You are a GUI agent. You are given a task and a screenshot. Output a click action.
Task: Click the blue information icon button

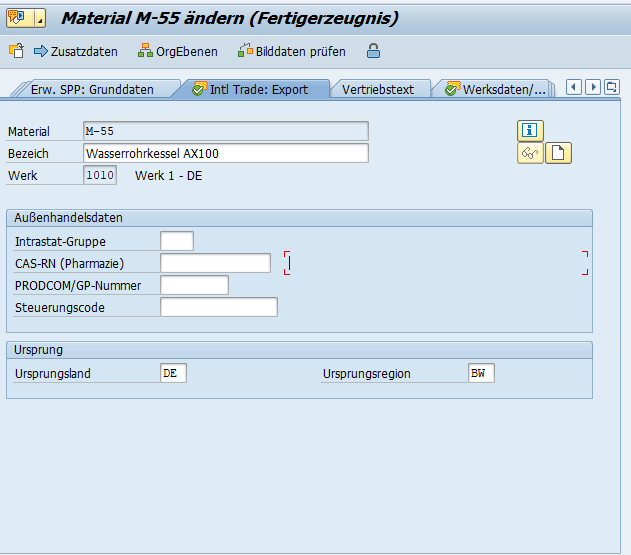[x=530, y=131]
